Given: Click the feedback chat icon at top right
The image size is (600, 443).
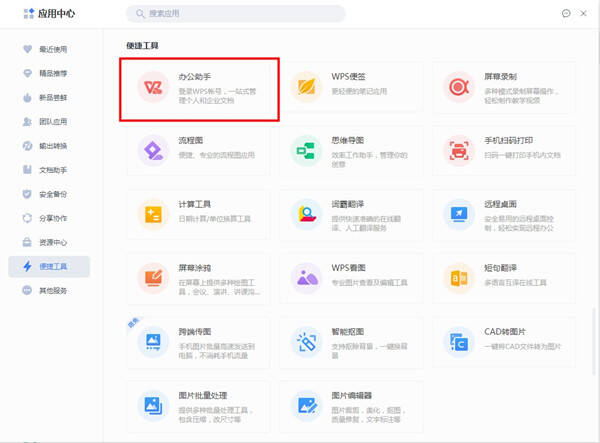Looking at the screenshot, I should click(x=566, y=13).
